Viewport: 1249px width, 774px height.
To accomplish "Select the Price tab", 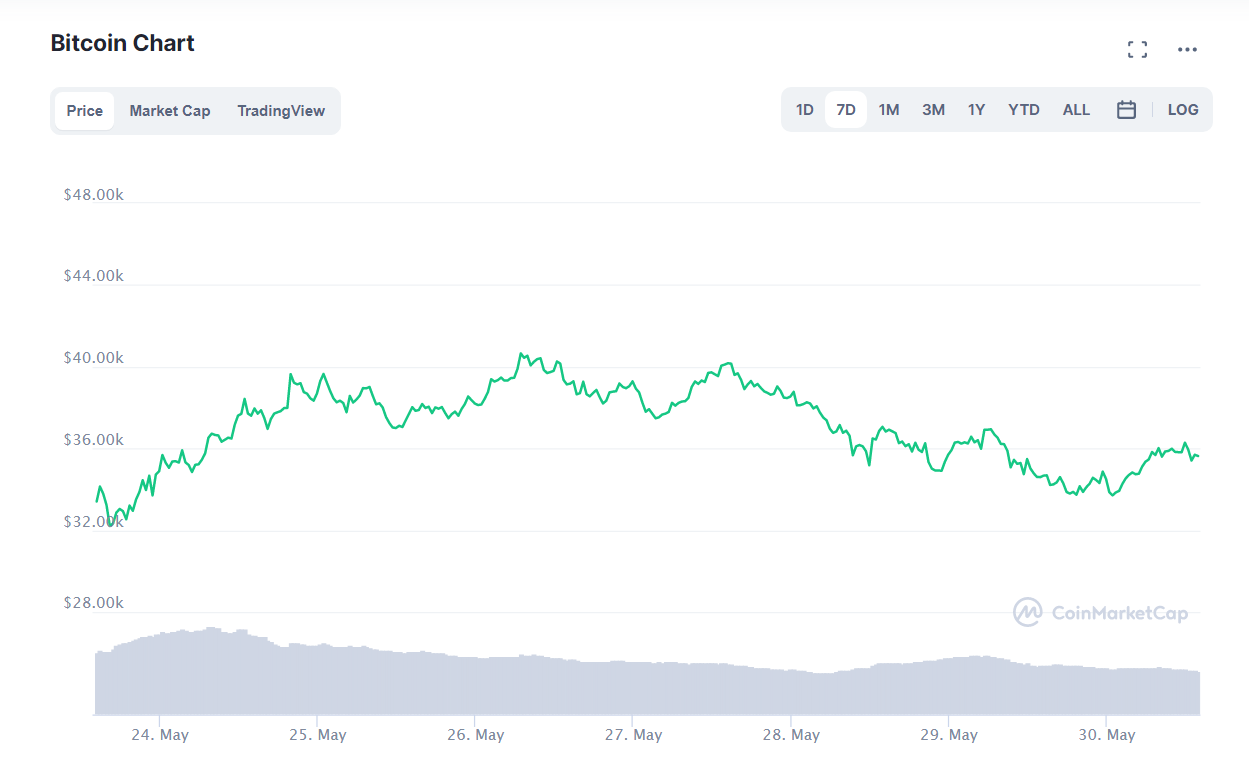I will [x=85, y=110].
